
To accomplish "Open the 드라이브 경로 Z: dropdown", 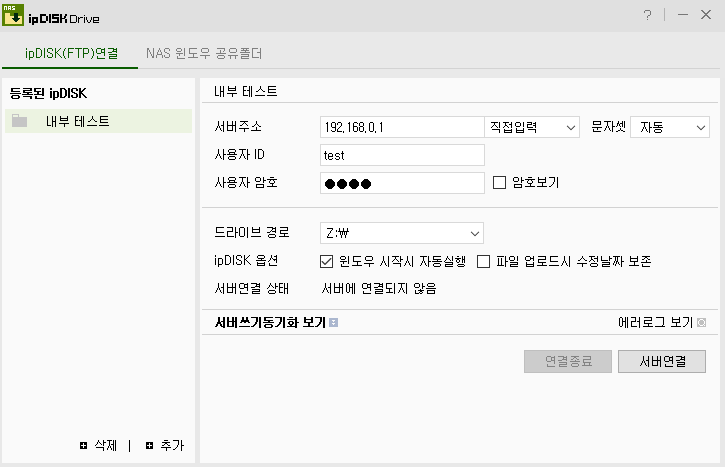I will [x=402, y=233].
